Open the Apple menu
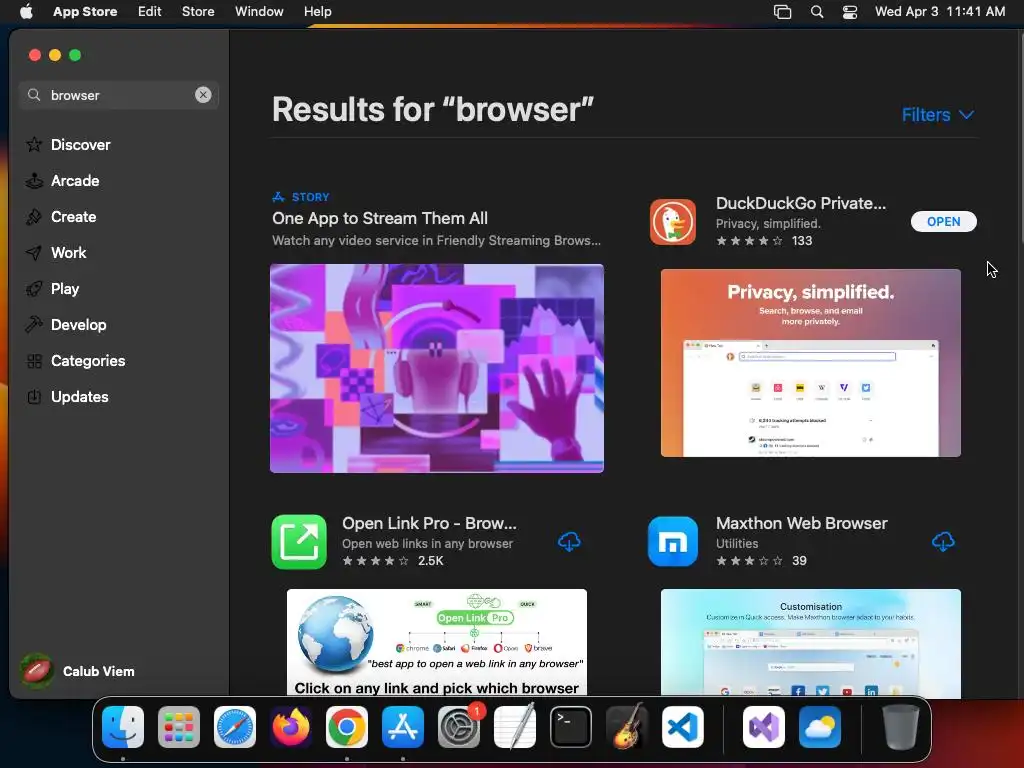Viewport: 1024px width, 768px height. point(26,12)
